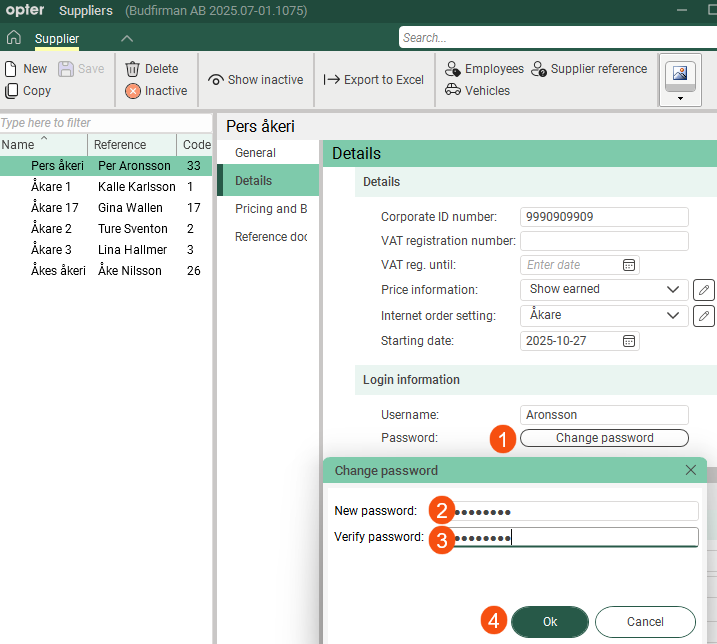Open Employees from the toolbar
The height and width of the screenshot is (644, 717).
(483, 69)
